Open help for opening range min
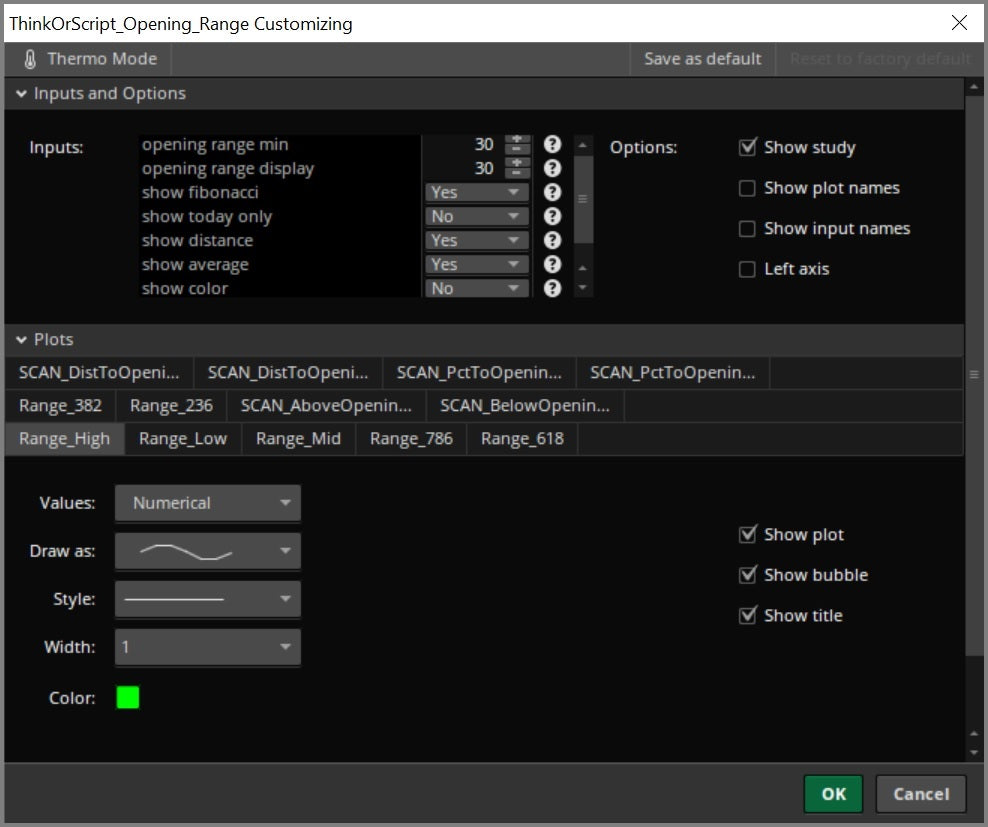Screen dimensions: 988x827 pyautogui.click(x=552, y=144)
